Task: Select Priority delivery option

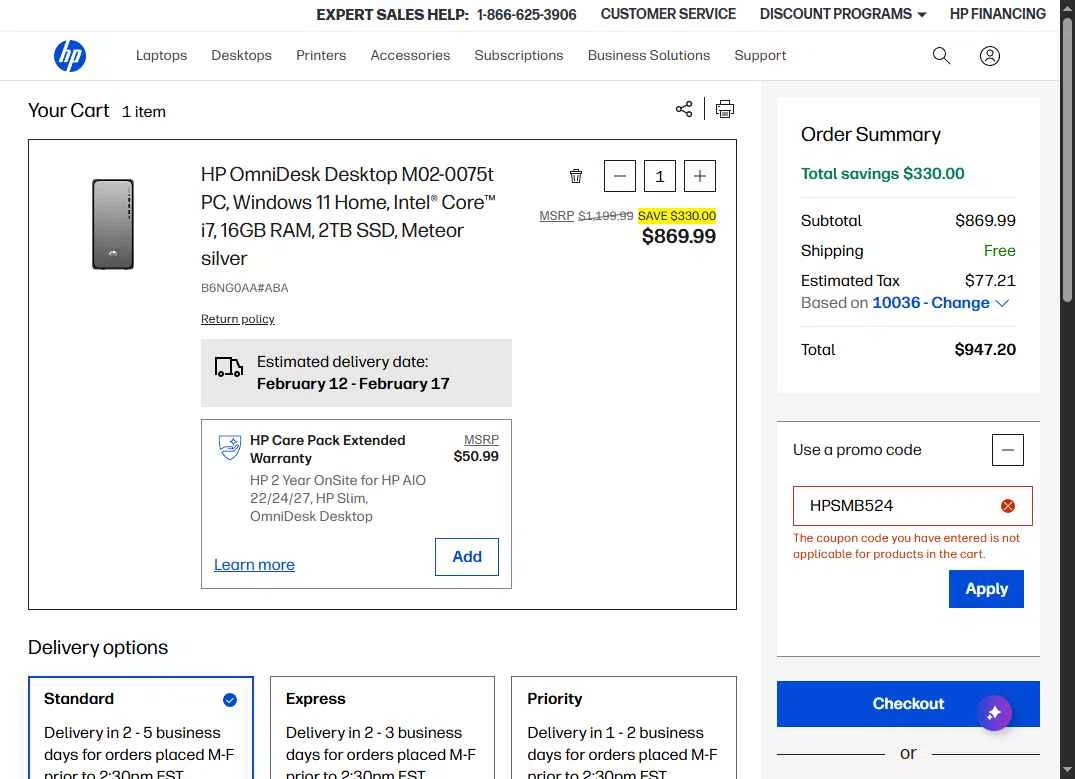Action: tap(624, 728)
